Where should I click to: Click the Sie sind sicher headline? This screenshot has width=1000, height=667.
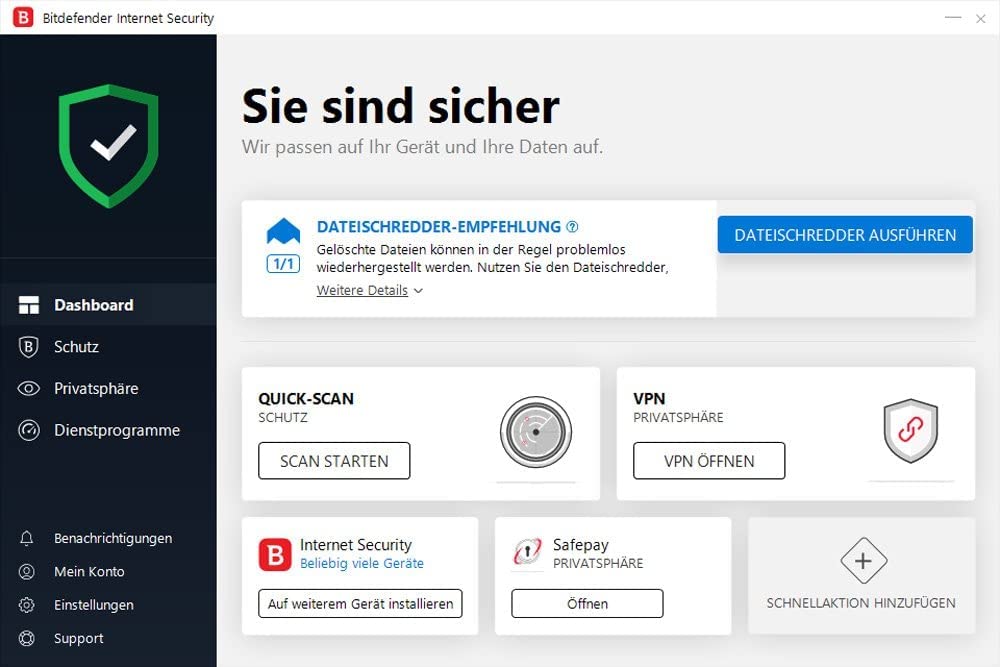[x=401, y=106]
